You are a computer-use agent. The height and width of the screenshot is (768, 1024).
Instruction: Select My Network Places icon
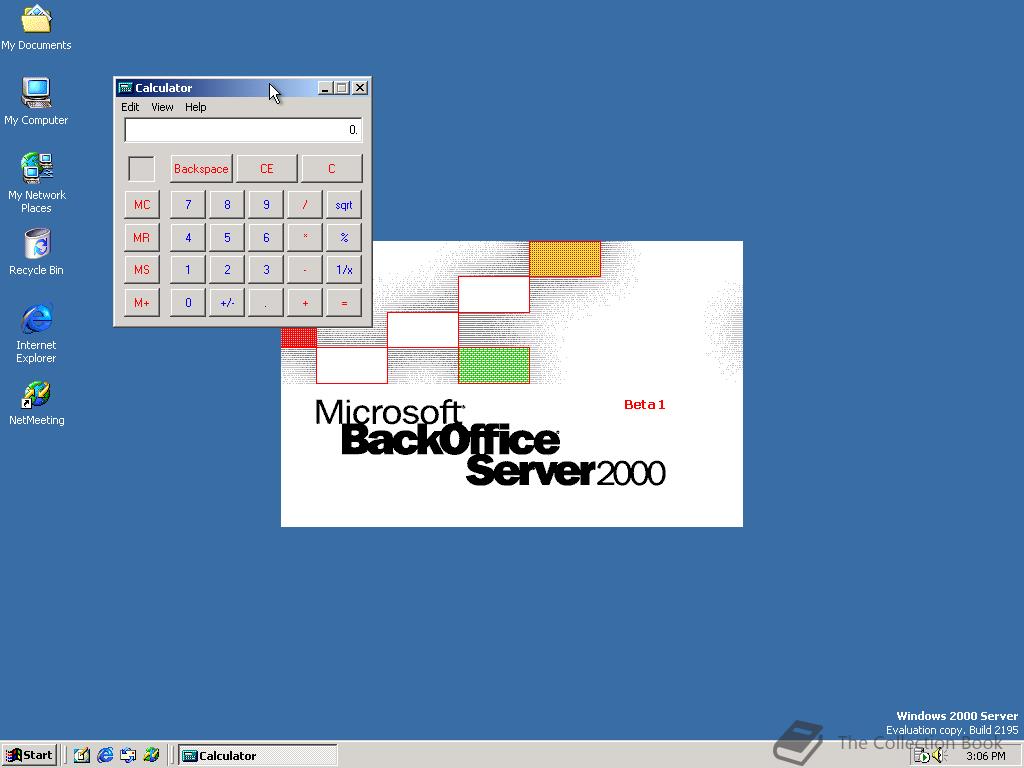click(36, 183)
